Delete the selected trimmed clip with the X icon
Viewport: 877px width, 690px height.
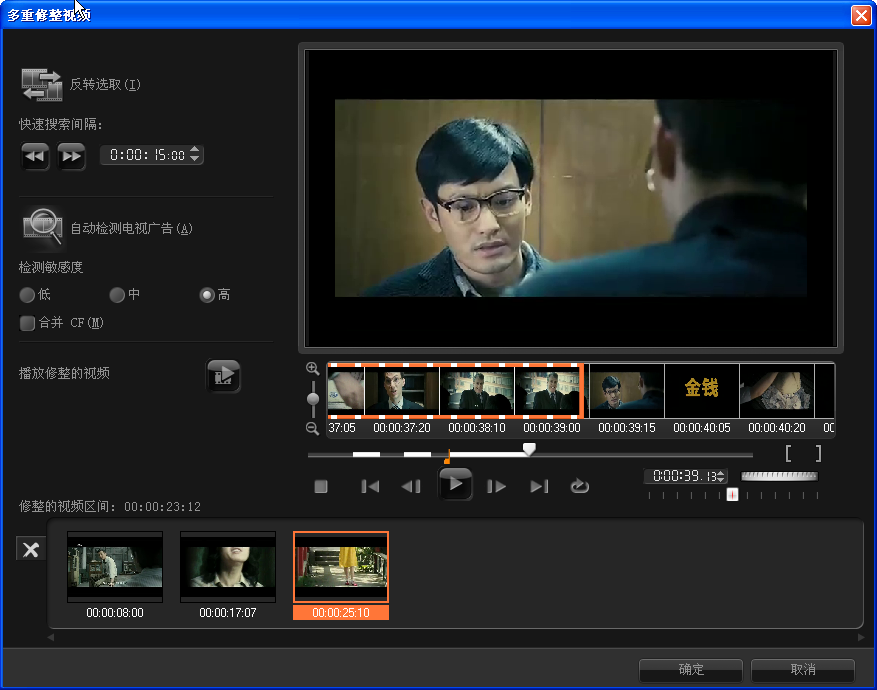tap(29, 549)
